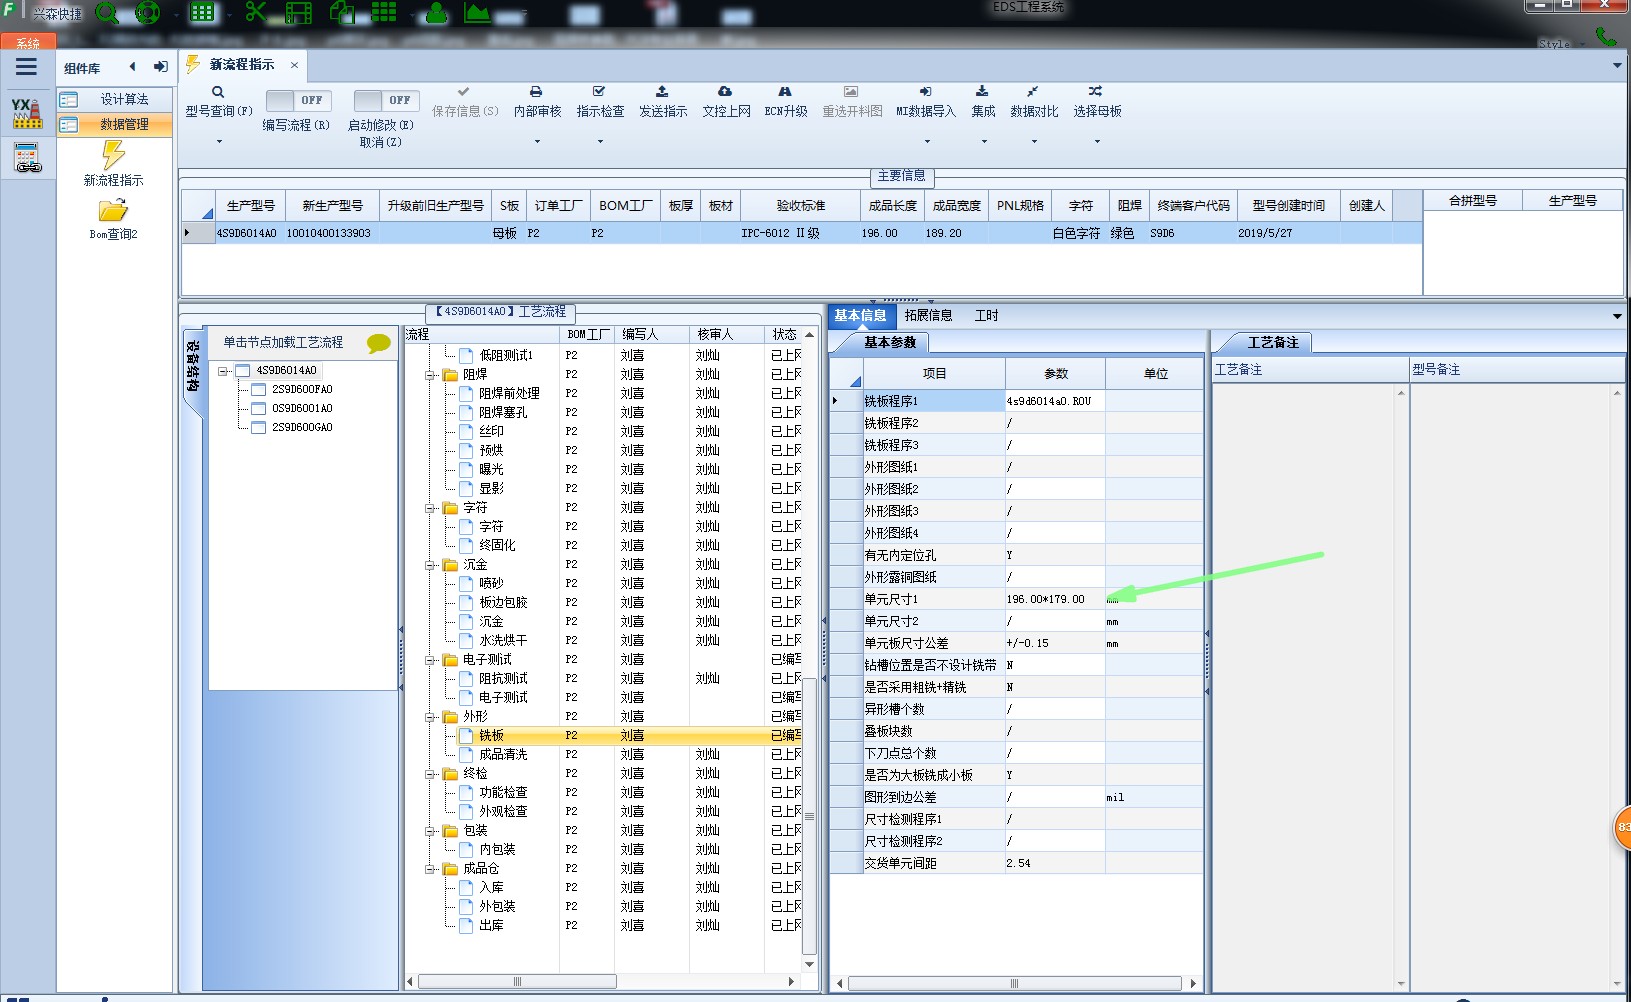
Task: Switch to the 工时 tab
Action: pos(986,315)
